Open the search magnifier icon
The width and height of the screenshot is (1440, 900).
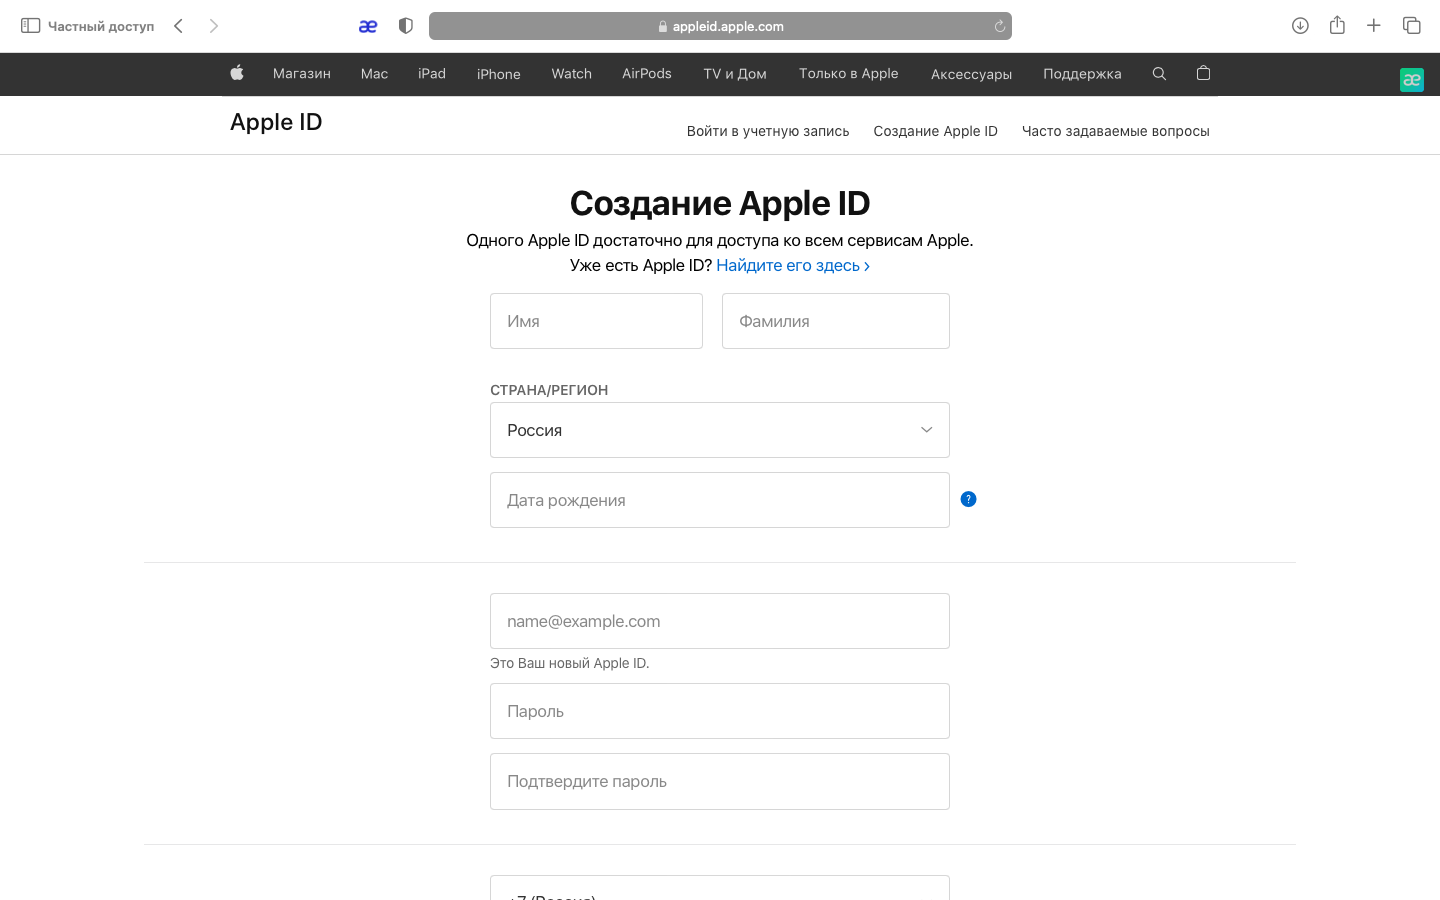click(x=1159, y=73)
